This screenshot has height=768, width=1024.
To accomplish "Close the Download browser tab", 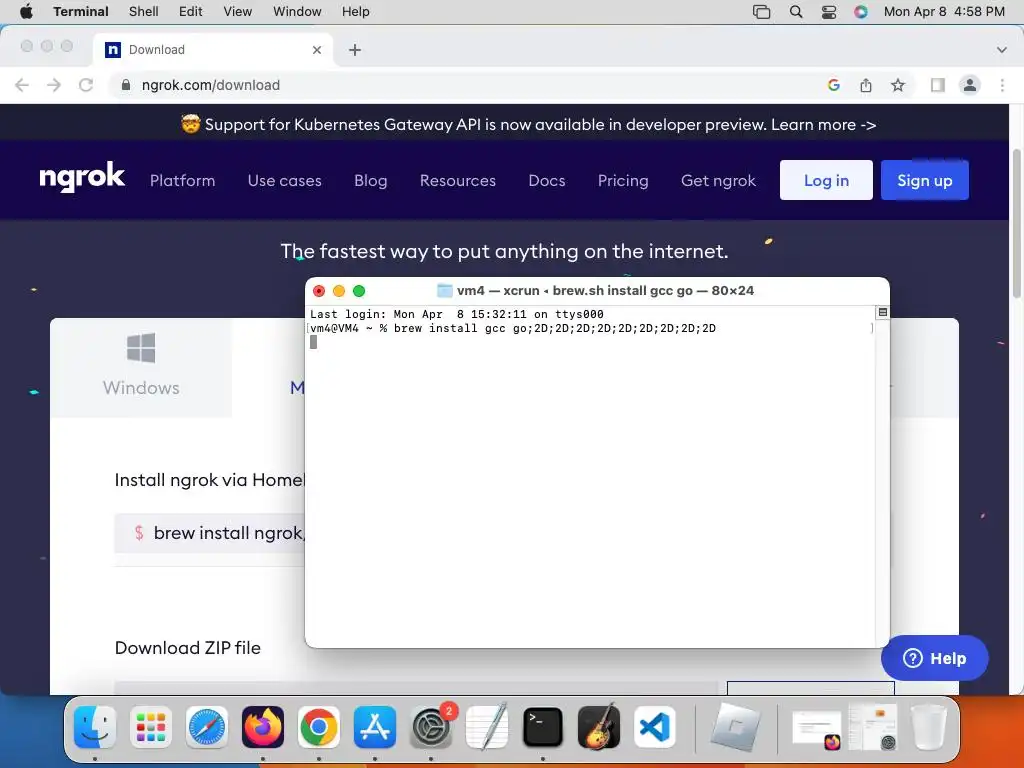I will coord(317,50).
